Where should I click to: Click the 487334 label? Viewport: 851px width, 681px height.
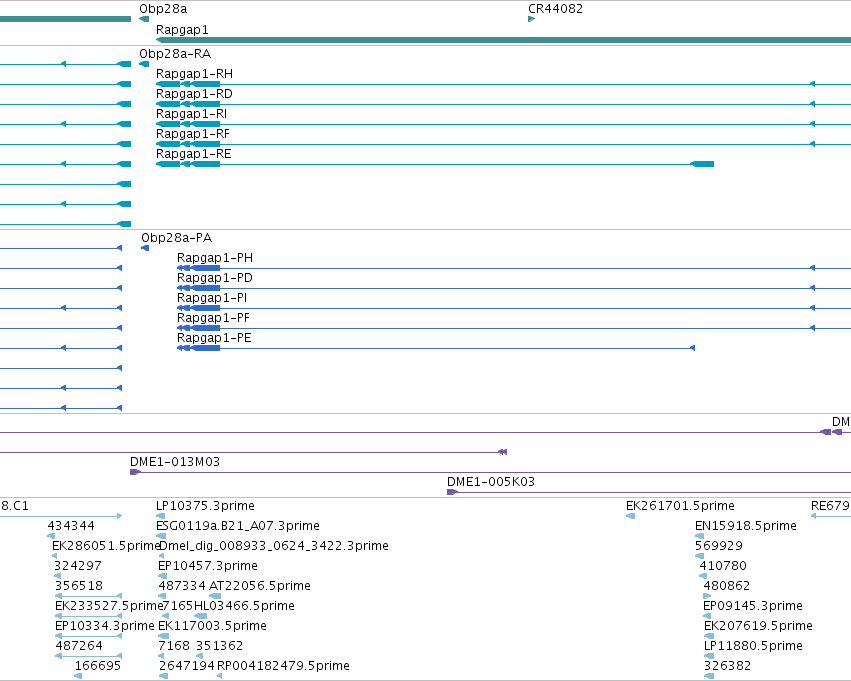182,586
